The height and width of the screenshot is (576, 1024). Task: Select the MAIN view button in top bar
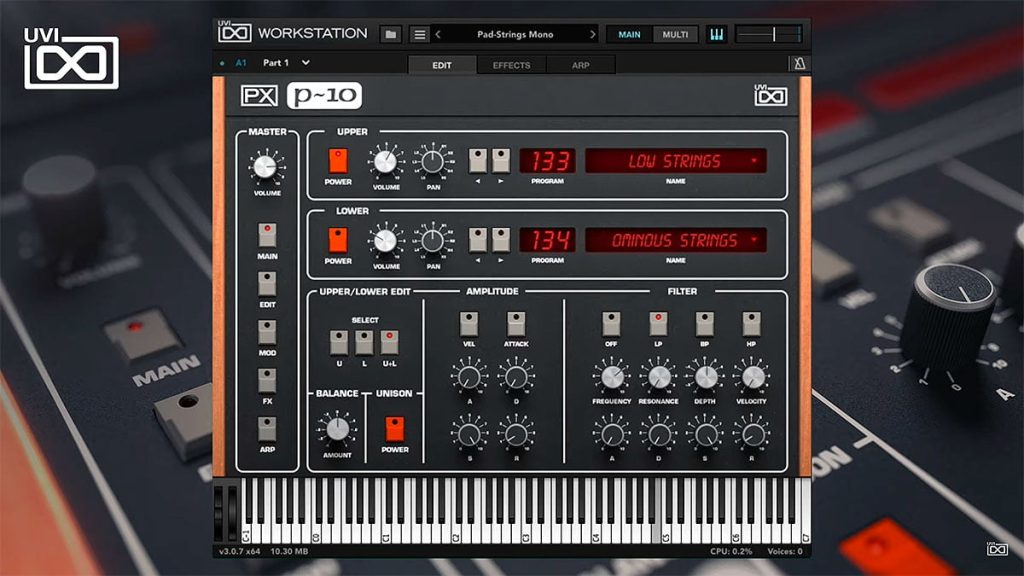tap(630, 35)
